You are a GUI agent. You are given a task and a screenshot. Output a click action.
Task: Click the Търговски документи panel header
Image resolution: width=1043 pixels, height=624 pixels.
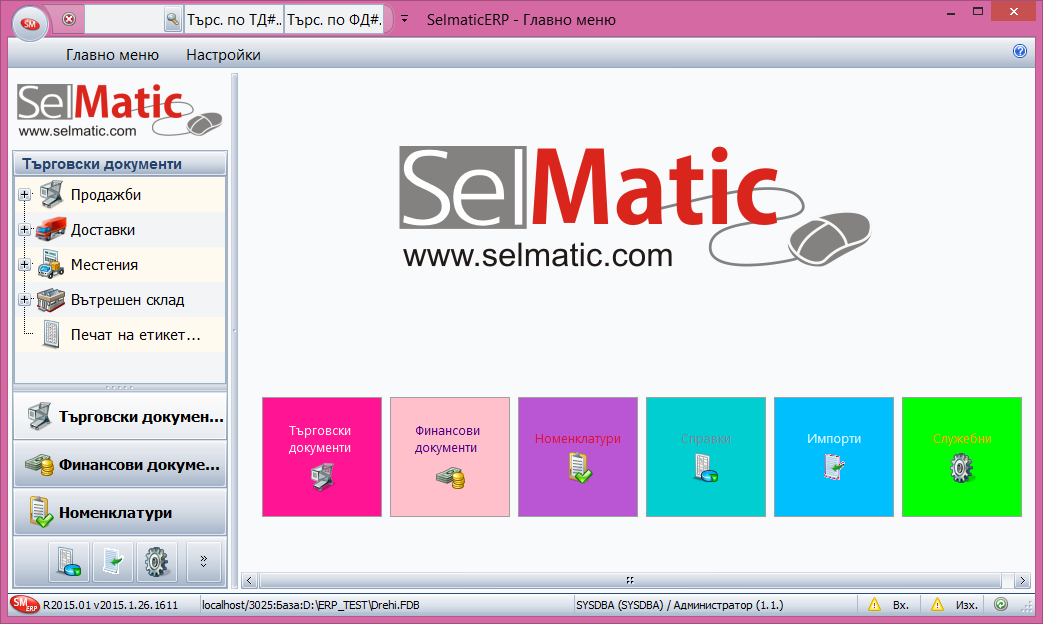click(x=120, y=164)
